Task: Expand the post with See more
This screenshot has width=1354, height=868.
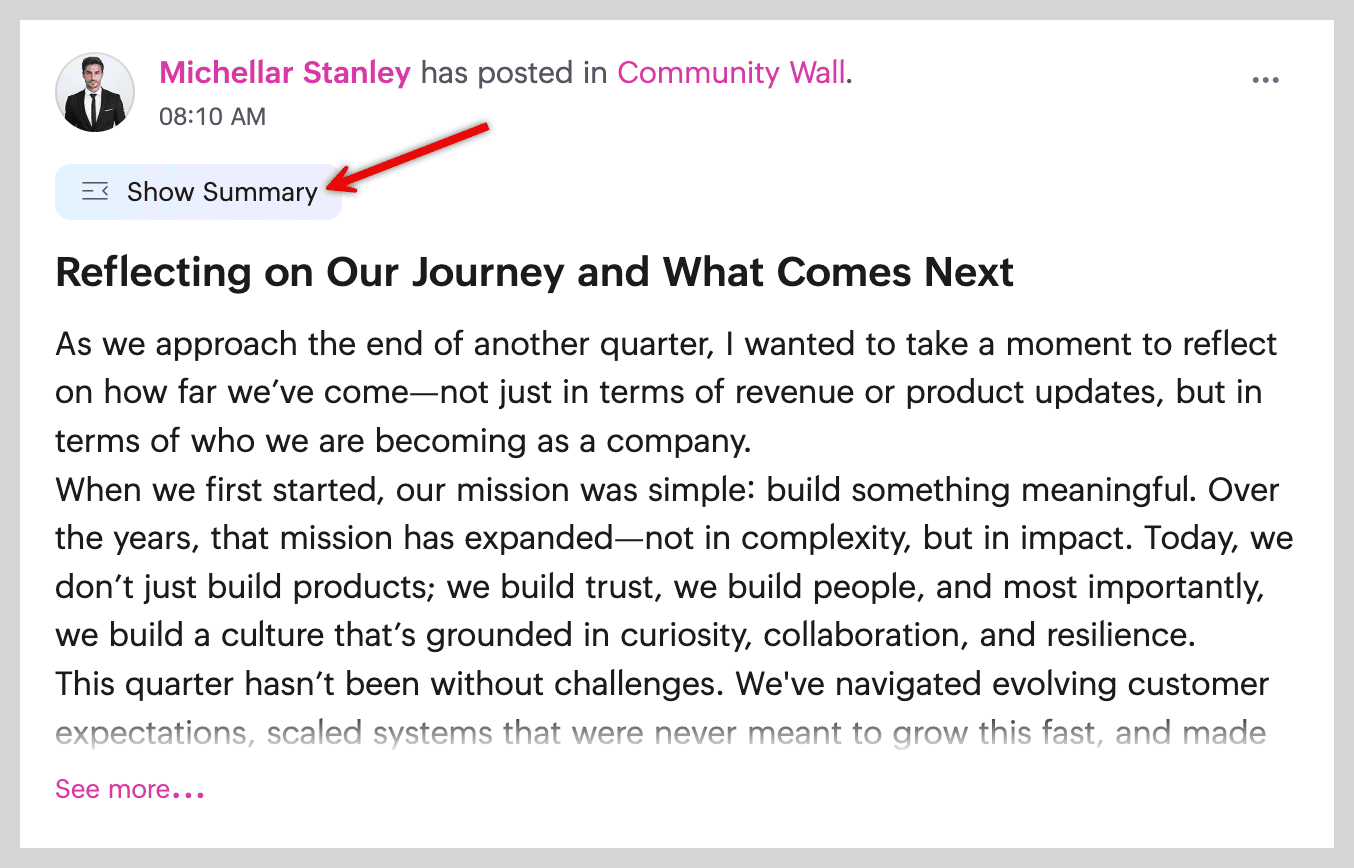Action: pos(112,789)
